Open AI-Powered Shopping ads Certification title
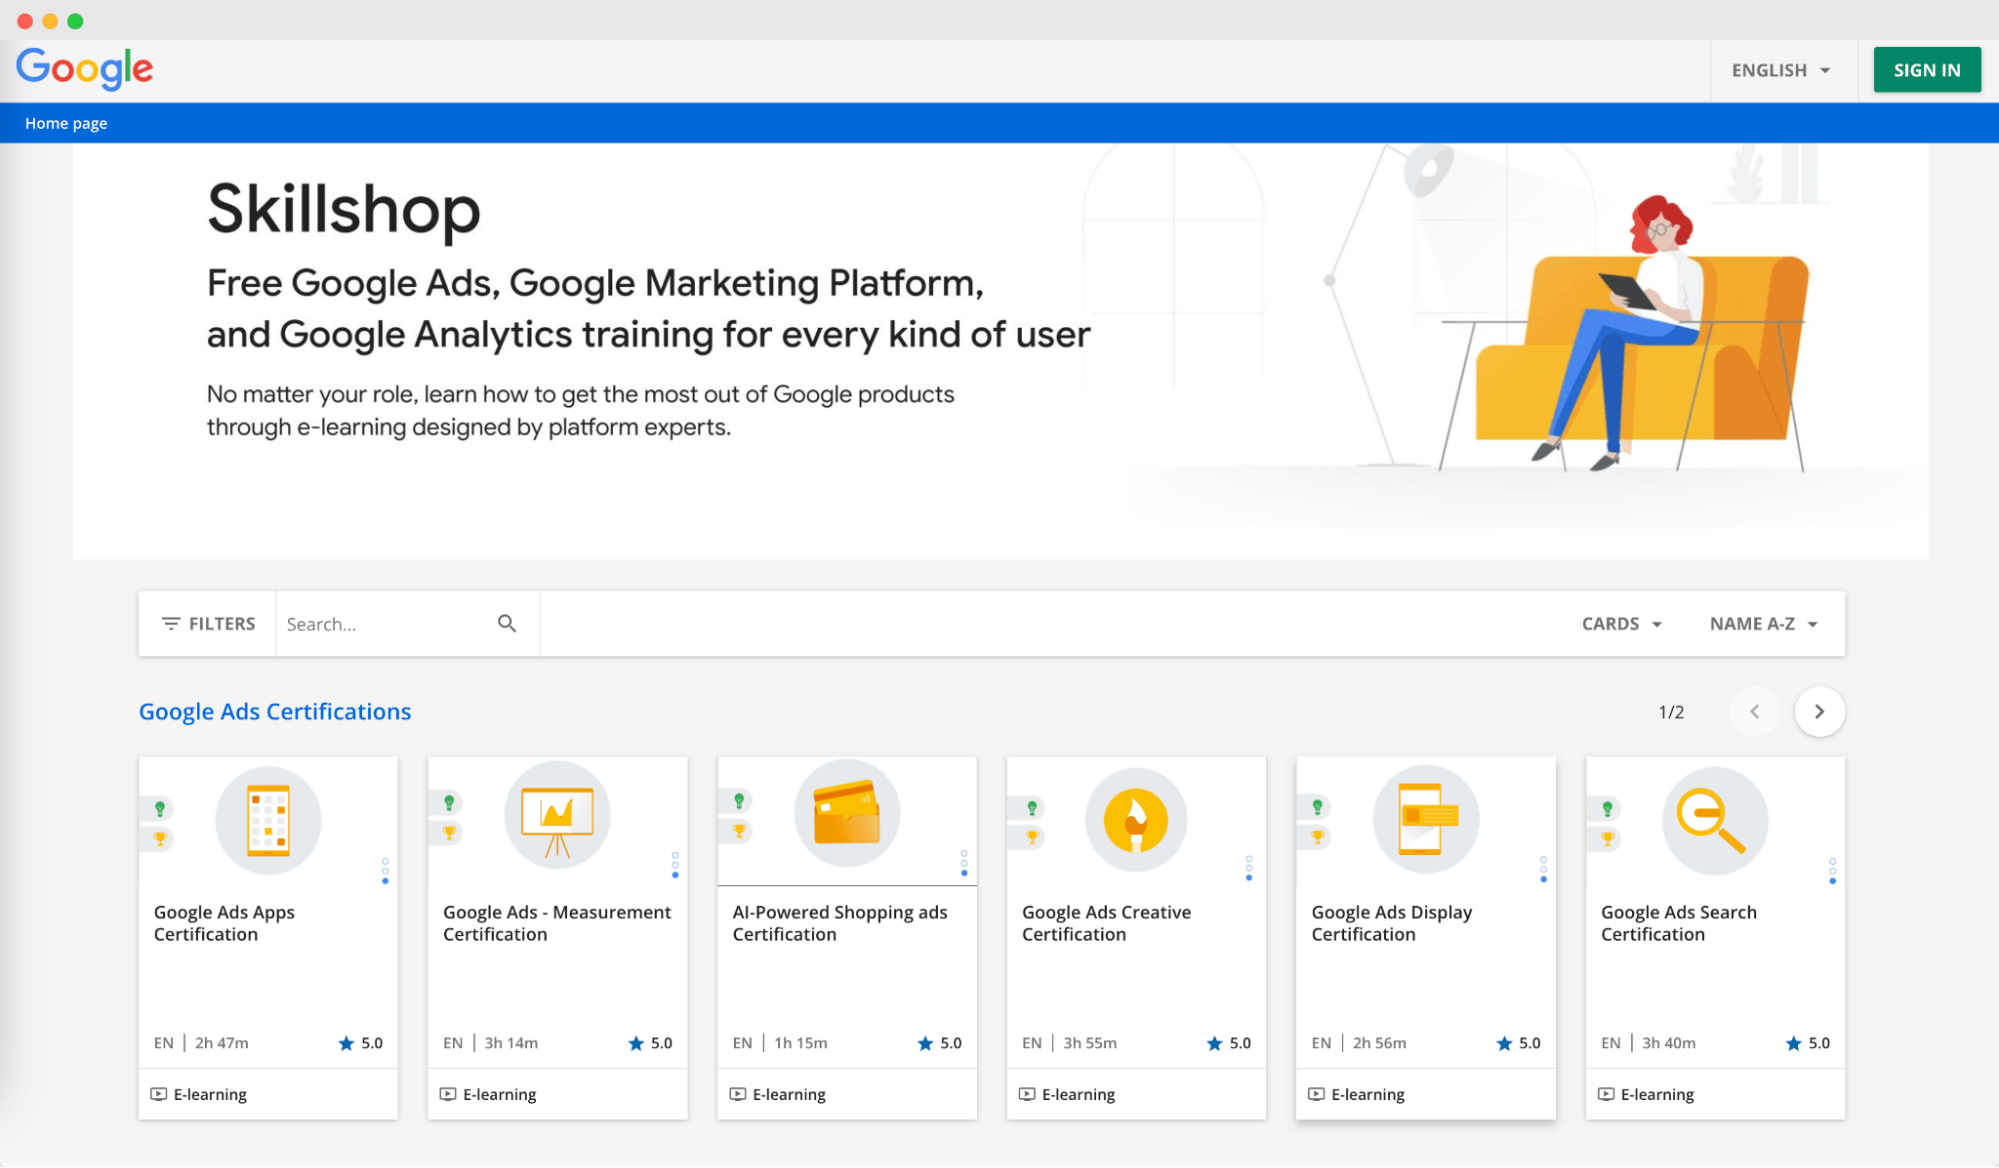Screen dimensions: 1999x1168 [840, 923]
